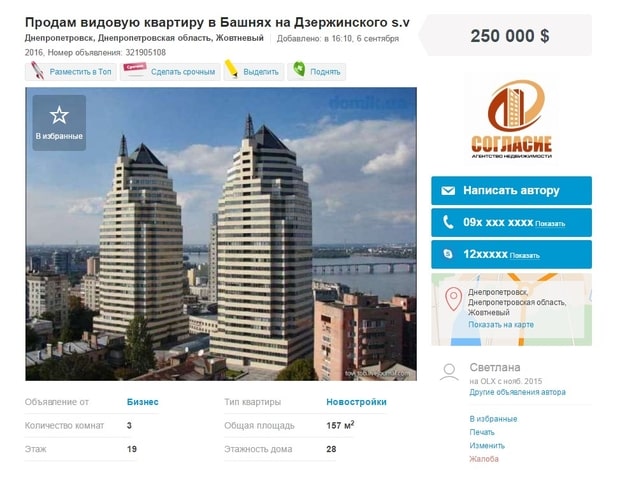620x477 pixels.
Task: Click the Skype icon in contact button
Action: (x=448, y=254)
